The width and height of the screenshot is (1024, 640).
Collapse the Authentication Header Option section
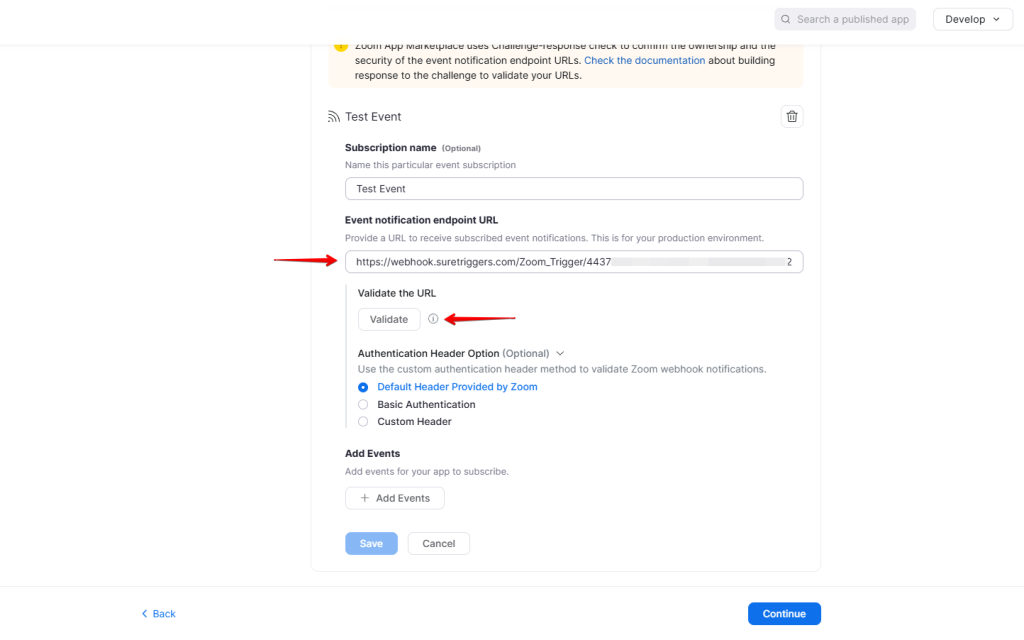point(560,353)
